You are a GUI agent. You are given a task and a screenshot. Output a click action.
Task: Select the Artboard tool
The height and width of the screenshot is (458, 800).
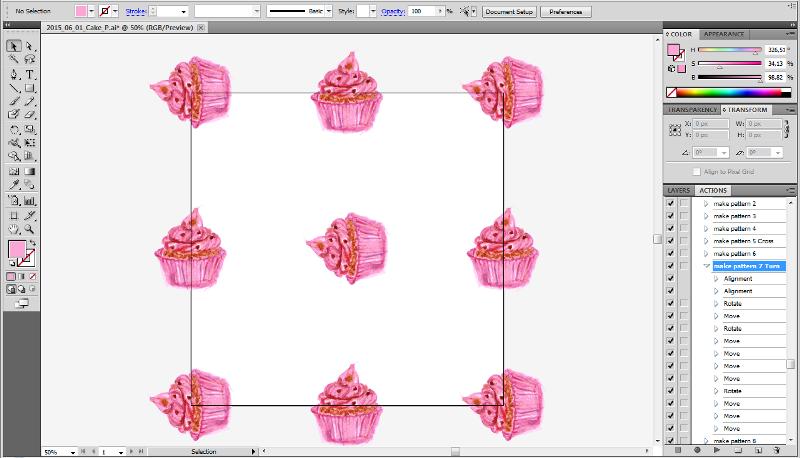(14, 216)
